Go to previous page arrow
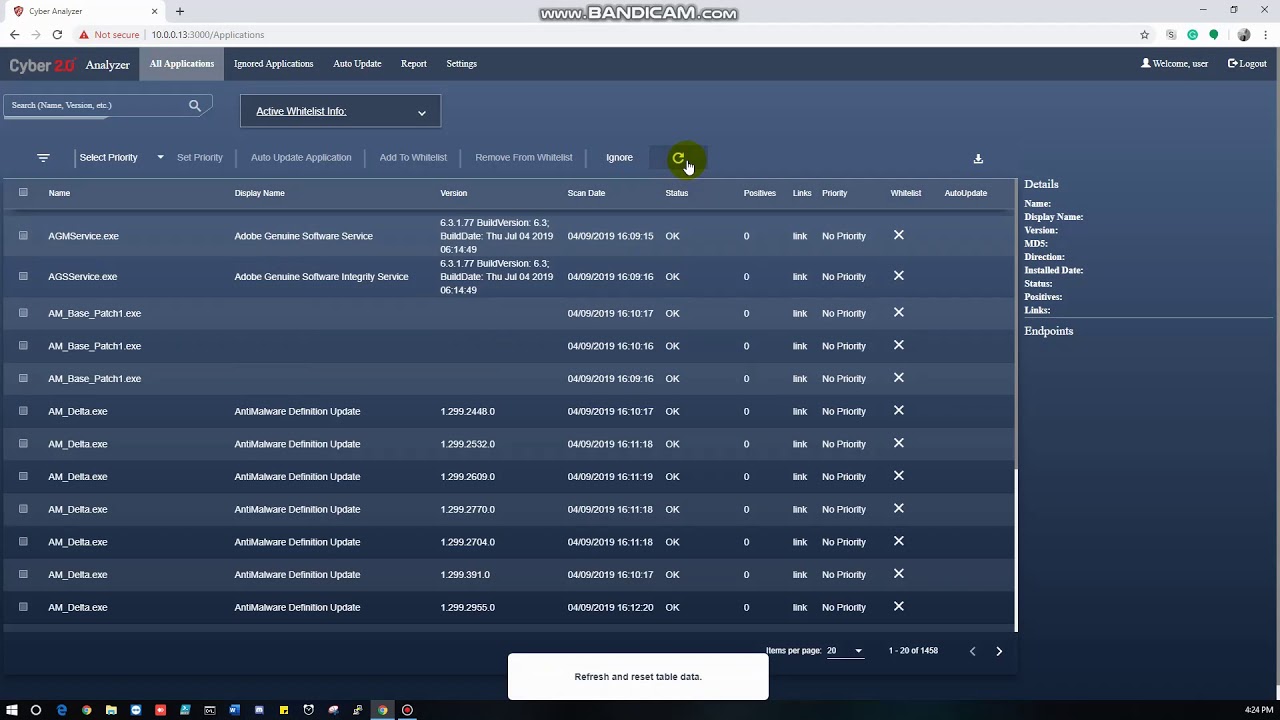1280x720 pixels. click(972, 651)
